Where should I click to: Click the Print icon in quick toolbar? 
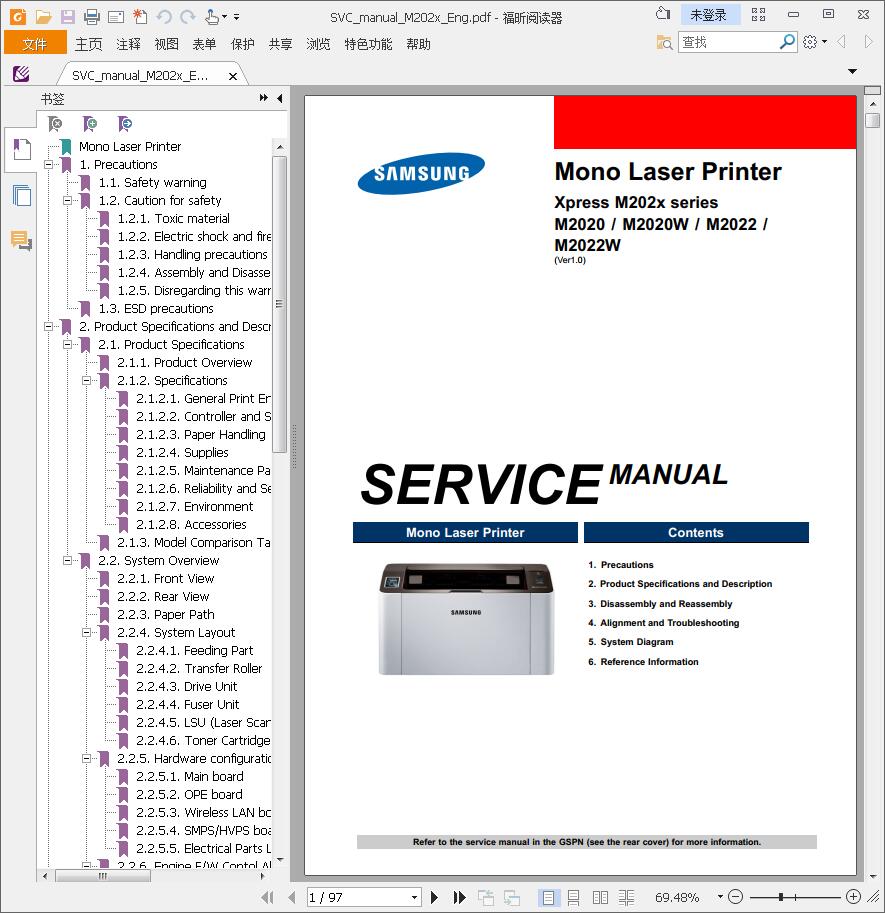pyautogui.click(x=91, y=17)
